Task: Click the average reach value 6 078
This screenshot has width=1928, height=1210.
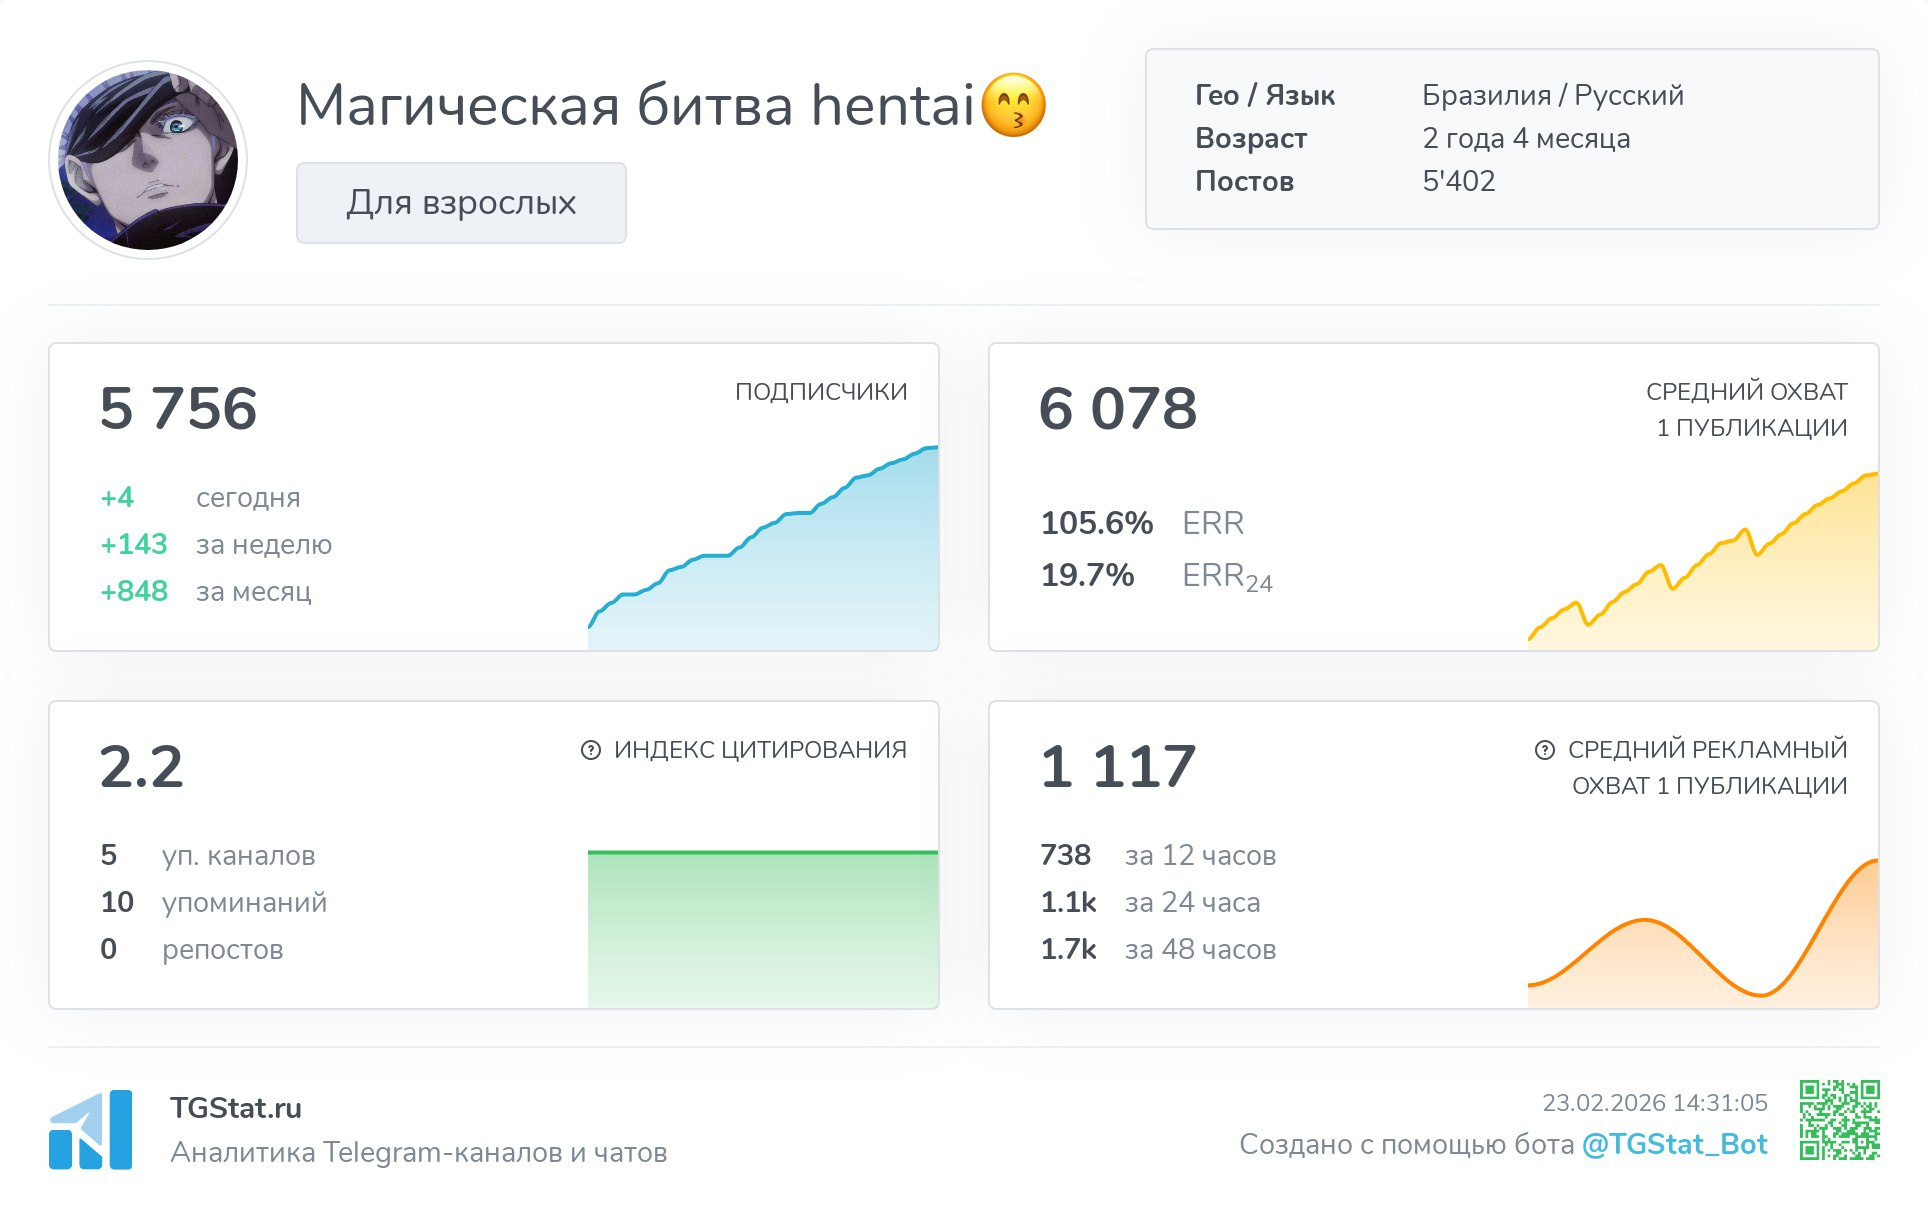Action: (x=1117, y=409)
